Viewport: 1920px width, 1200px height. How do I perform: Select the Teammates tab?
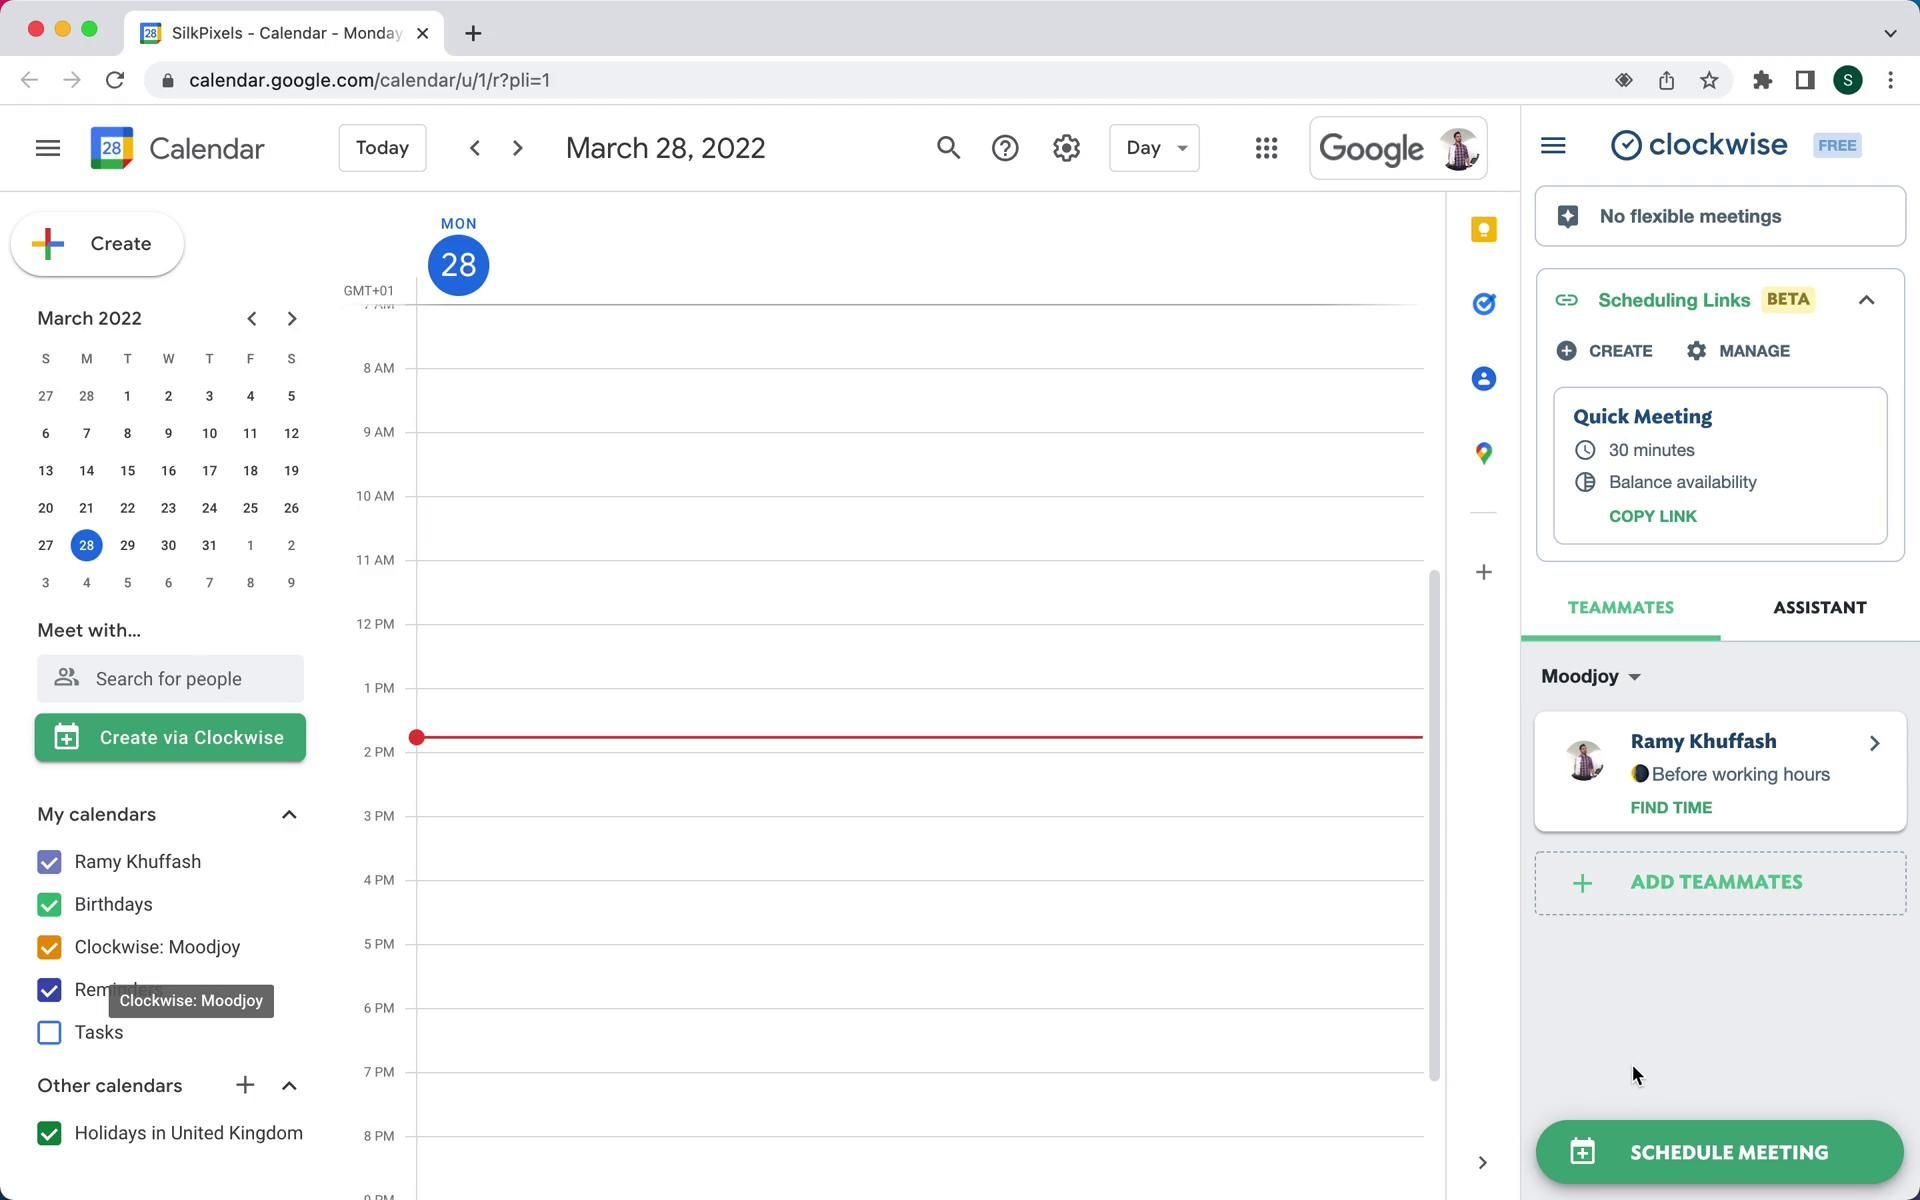pyautogui.click(x=1620, y=608)
